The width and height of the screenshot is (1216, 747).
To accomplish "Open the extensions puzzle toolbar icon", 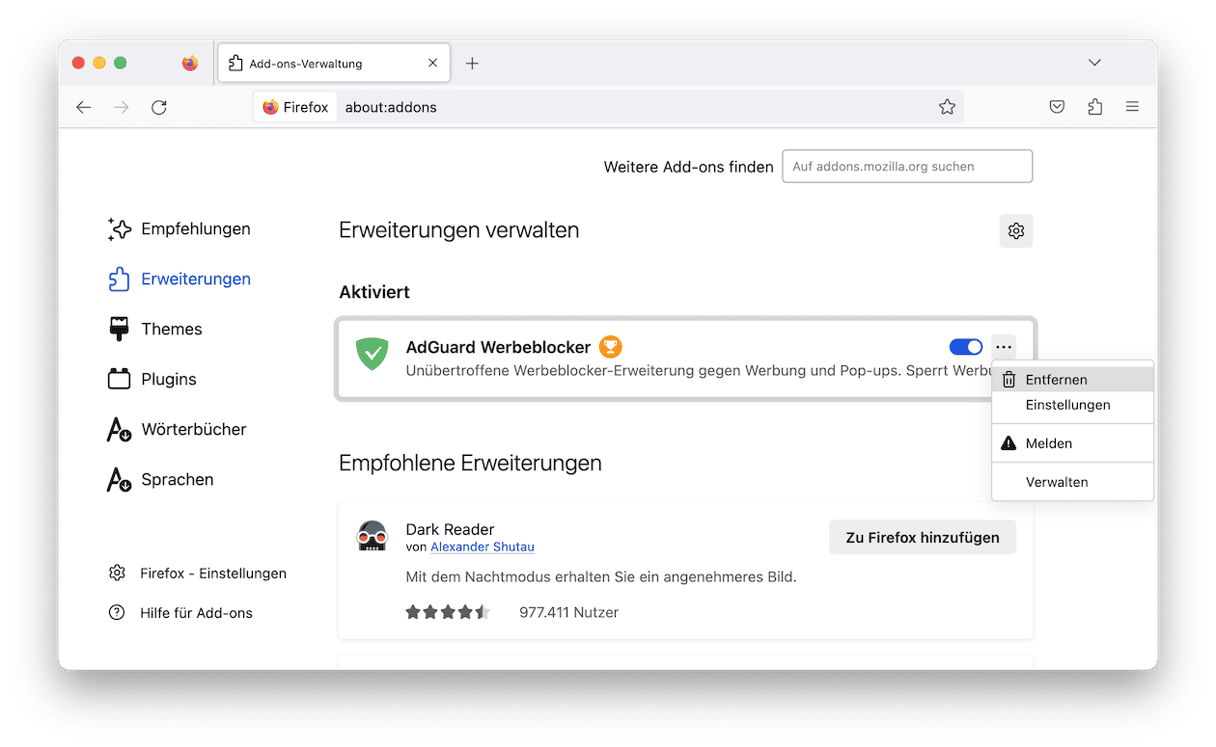I will (x=1095, y=107).
